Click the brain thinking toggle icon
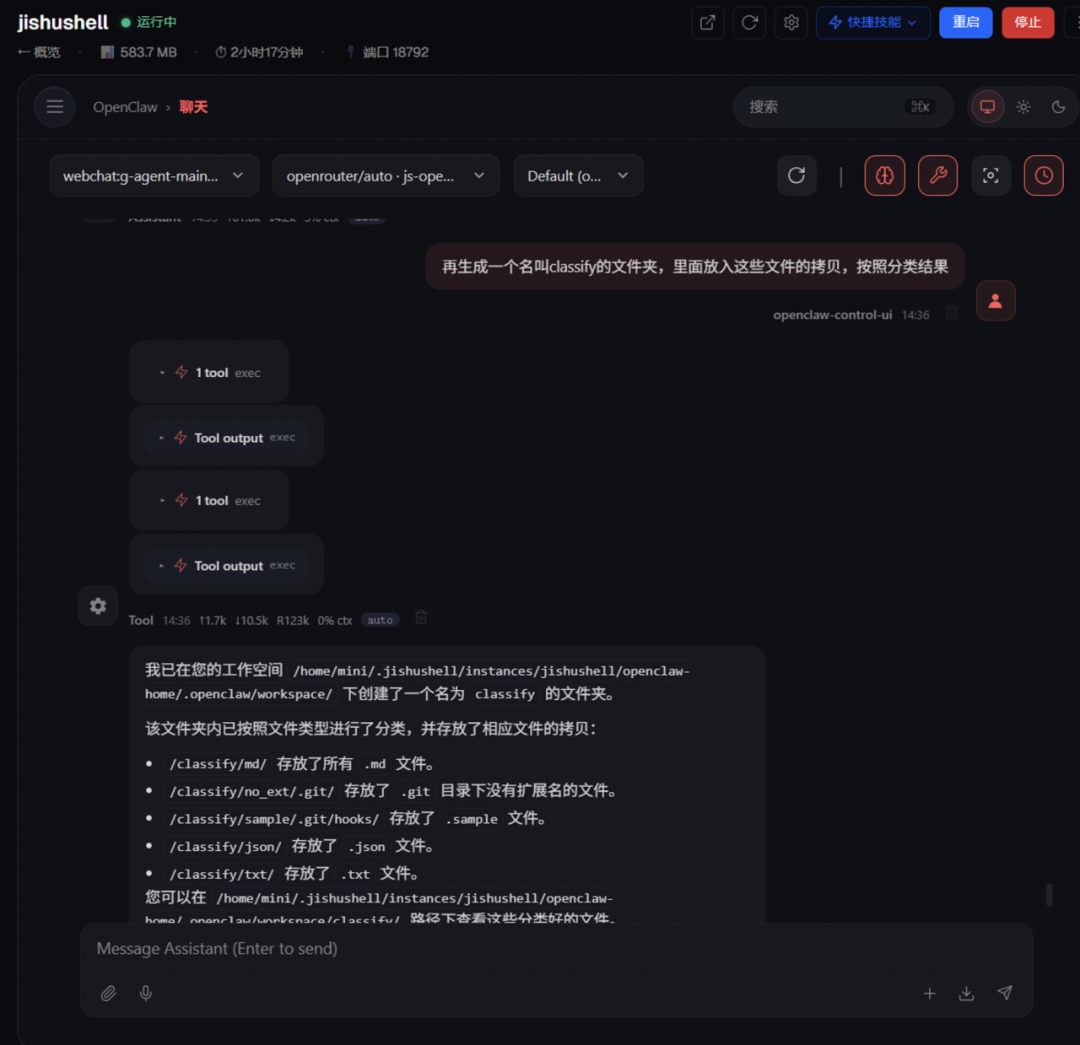 (x=884, y=176)
